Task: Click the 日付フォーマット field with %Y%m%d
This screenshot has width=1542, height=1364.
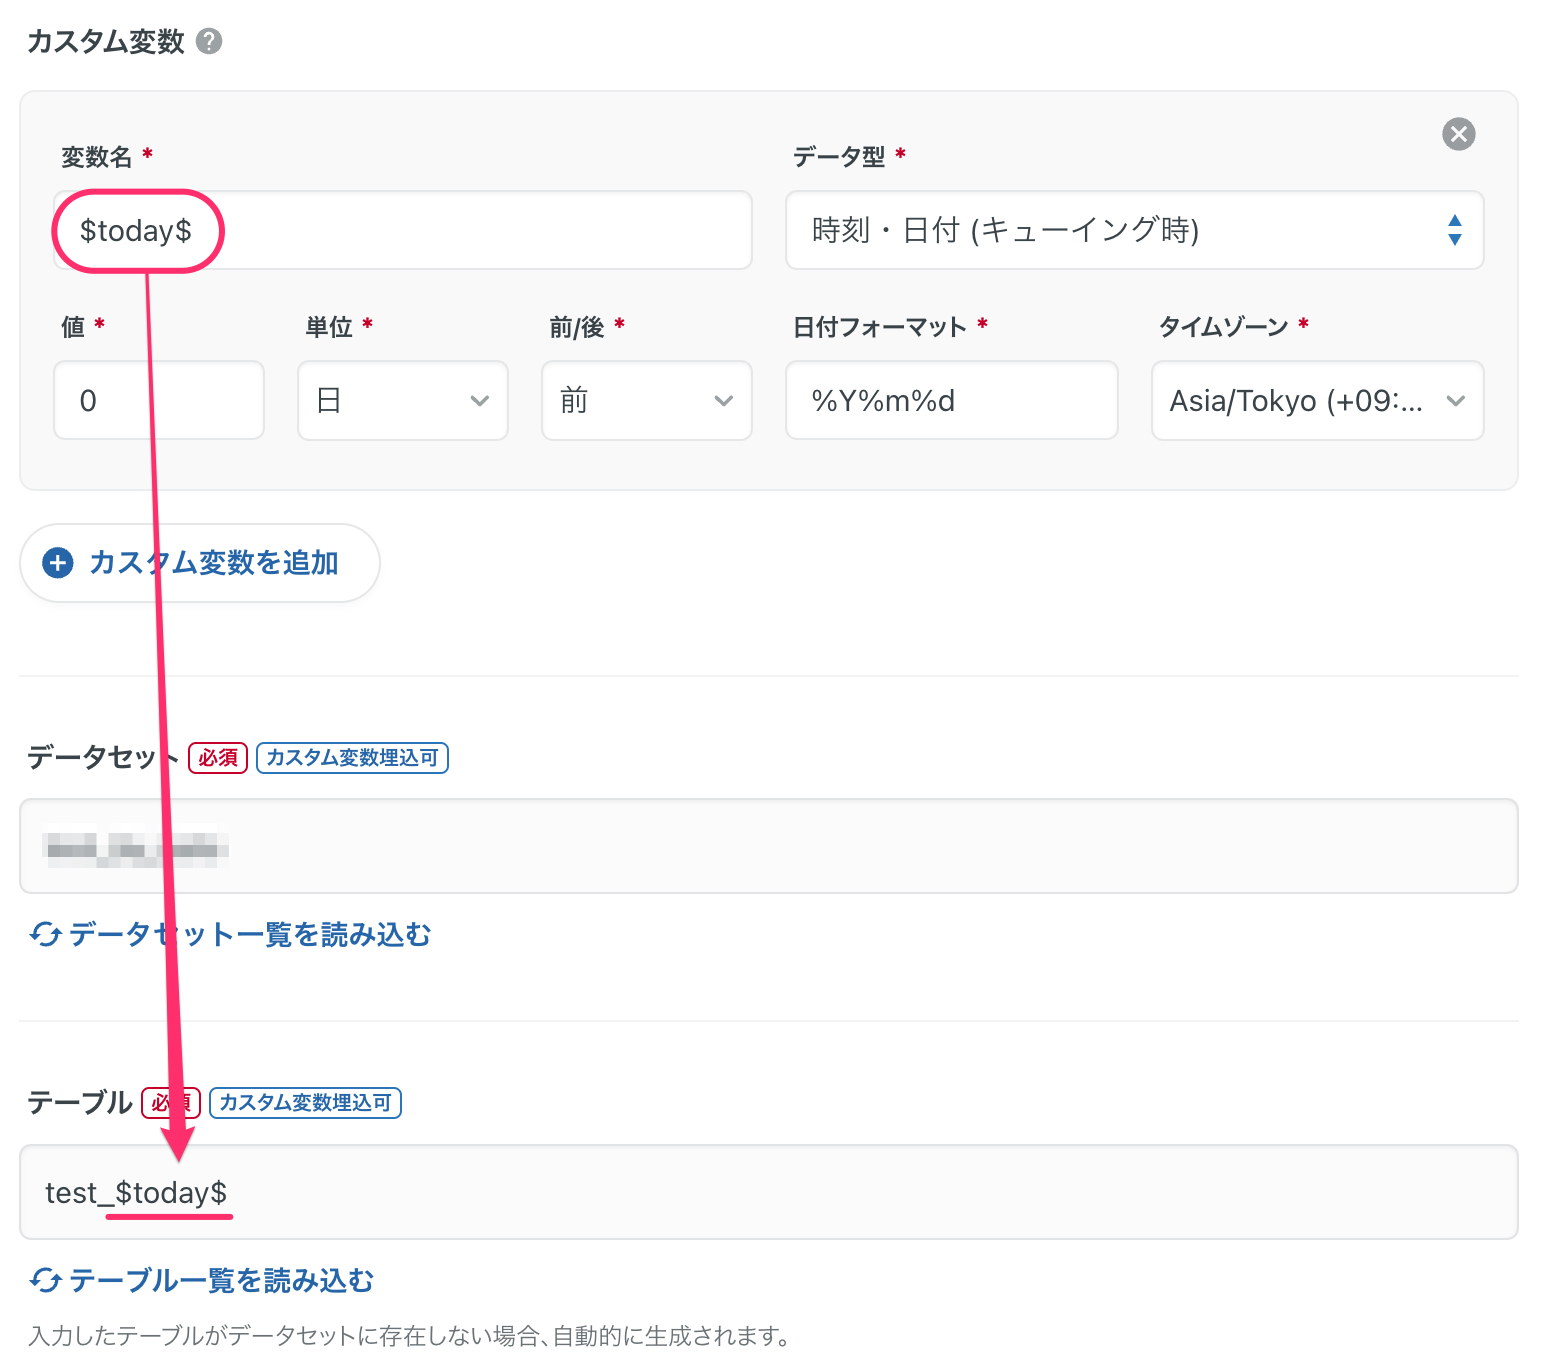Action: click(x=952, y=400)
